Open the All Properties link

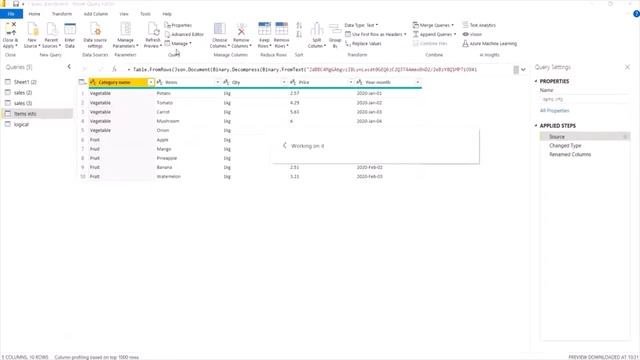[554, 111]
